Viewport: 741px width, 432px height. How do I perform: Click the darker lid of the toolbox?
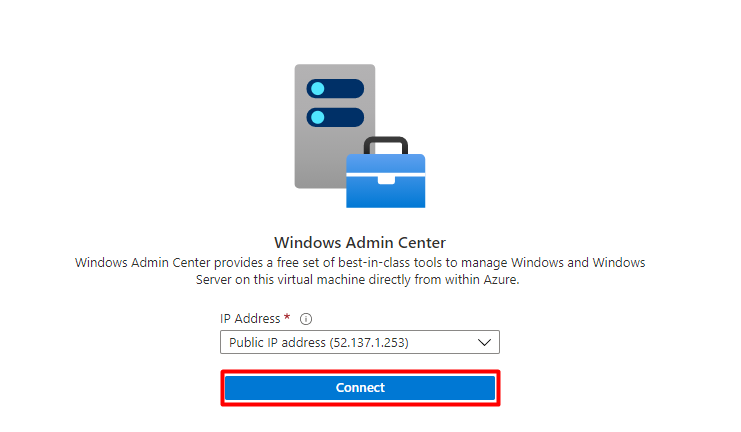click(385, 163)
